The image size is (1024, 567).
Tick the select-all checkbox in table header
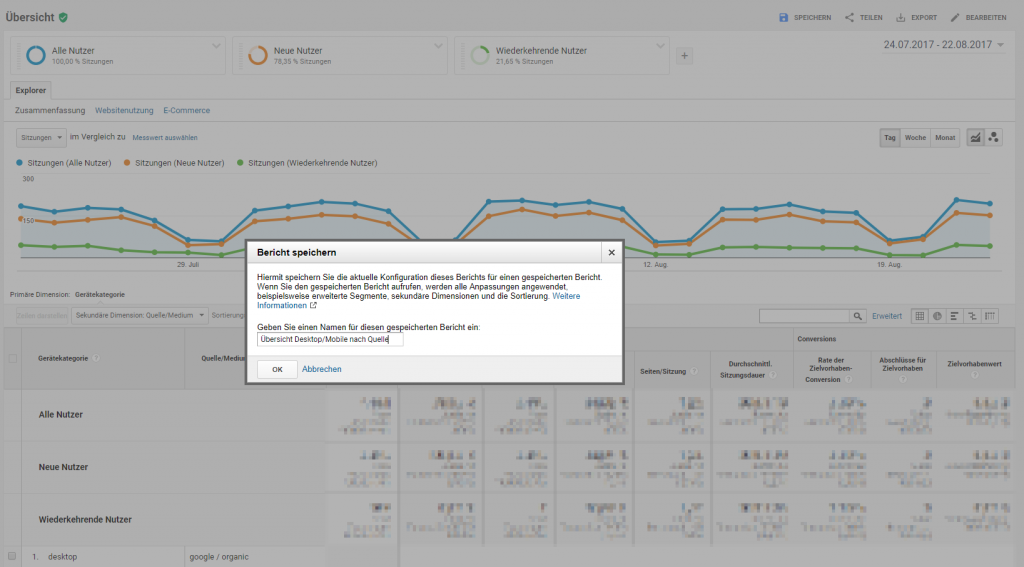12,358
